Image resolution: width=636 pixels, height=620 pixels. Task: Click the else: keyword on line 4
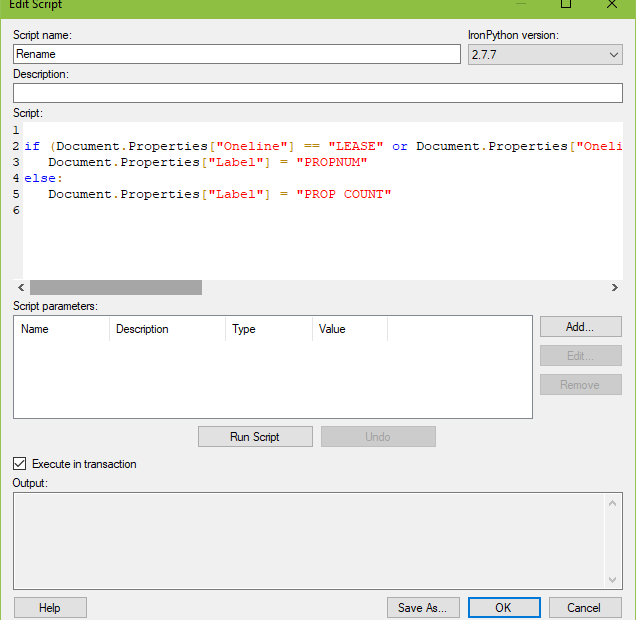pos(43,178)
